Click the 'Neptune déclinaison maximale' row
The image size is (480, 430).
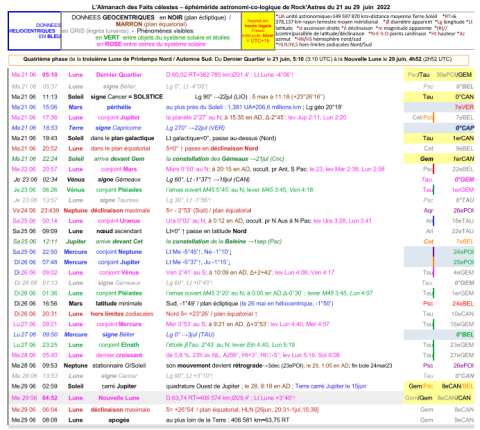tap(242, 210)
